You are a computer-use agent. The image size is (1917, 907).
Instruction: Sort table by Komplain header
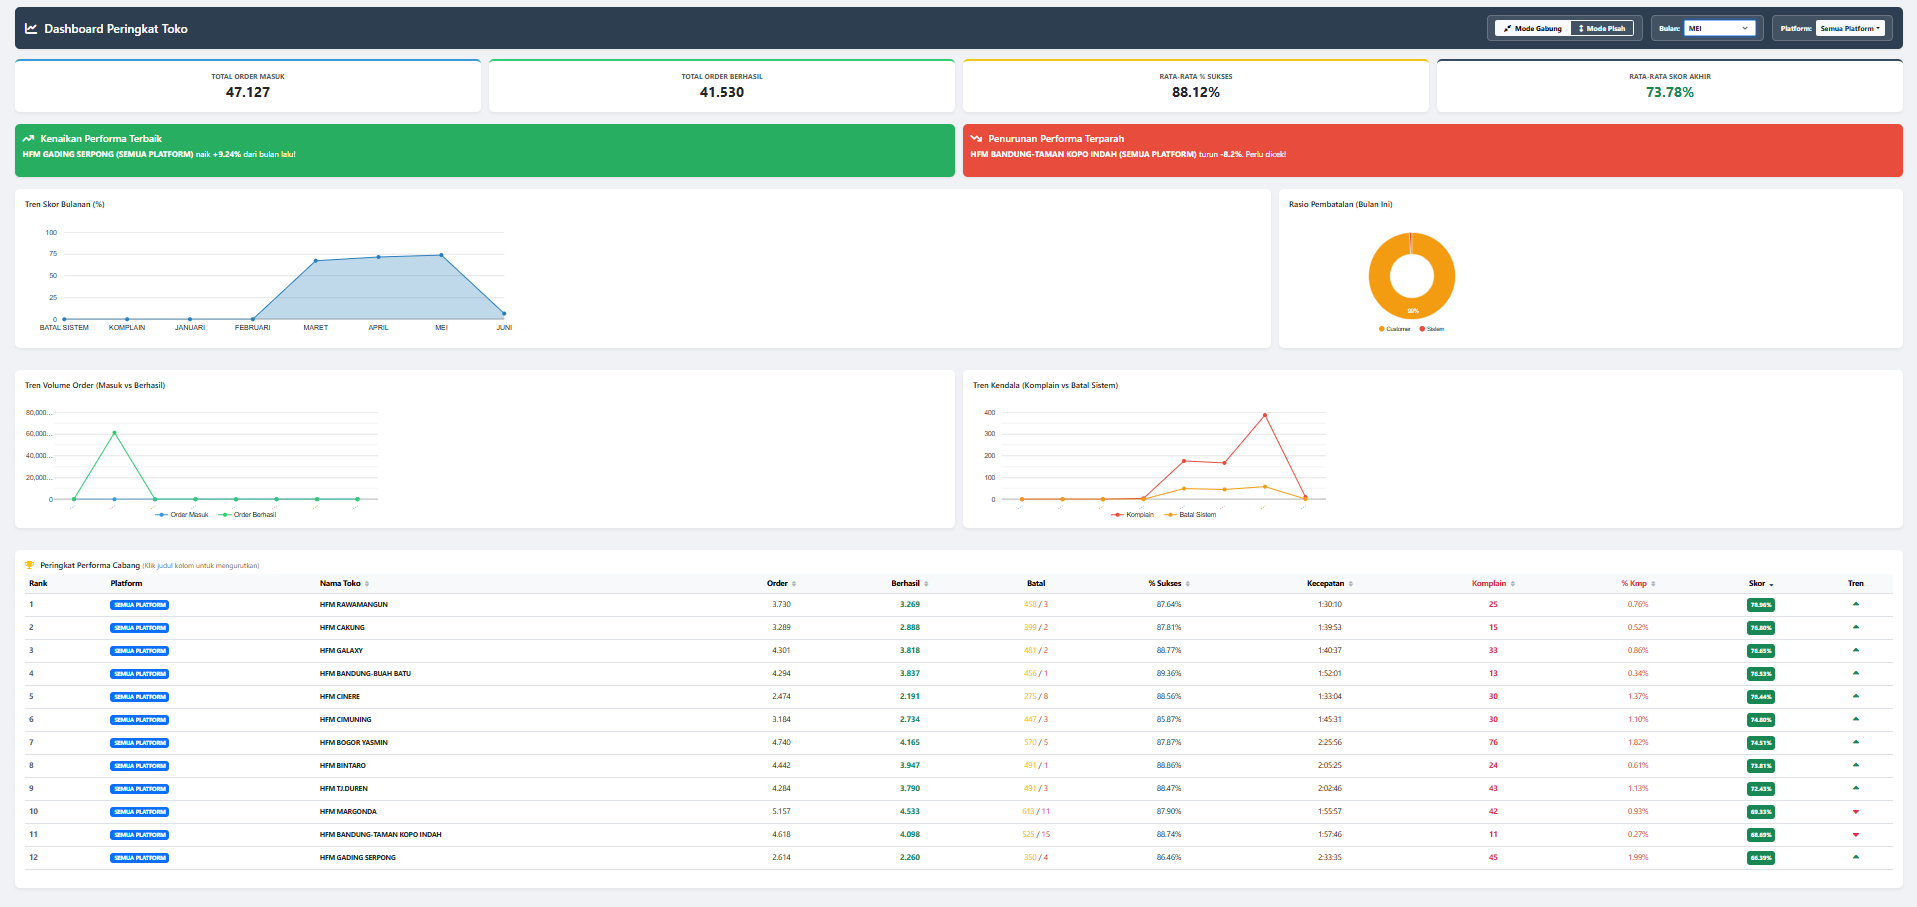(x=1493, y=583)
